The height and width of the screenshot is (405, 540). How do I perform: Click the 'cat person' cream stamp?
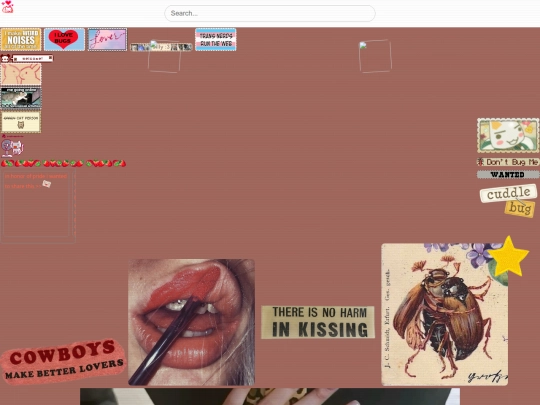[x=21, y=122]
